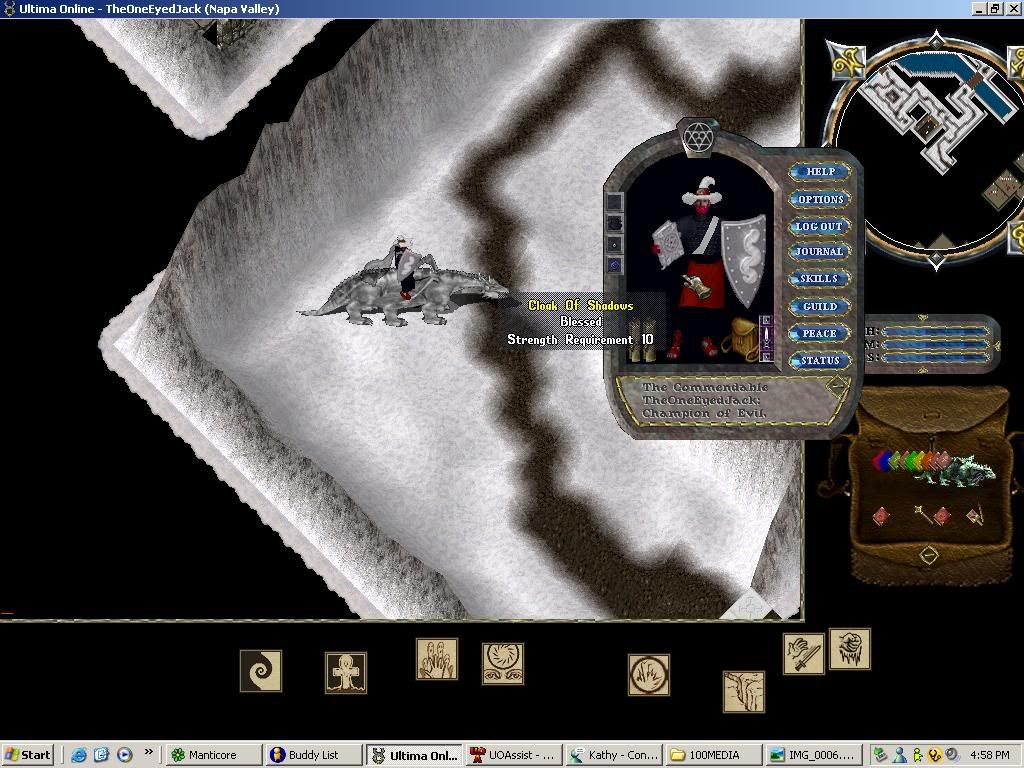The image size is (1024, 768).
Task: Click the hexagram virtue emblem on paperdoll
Action: click(698, 138)
